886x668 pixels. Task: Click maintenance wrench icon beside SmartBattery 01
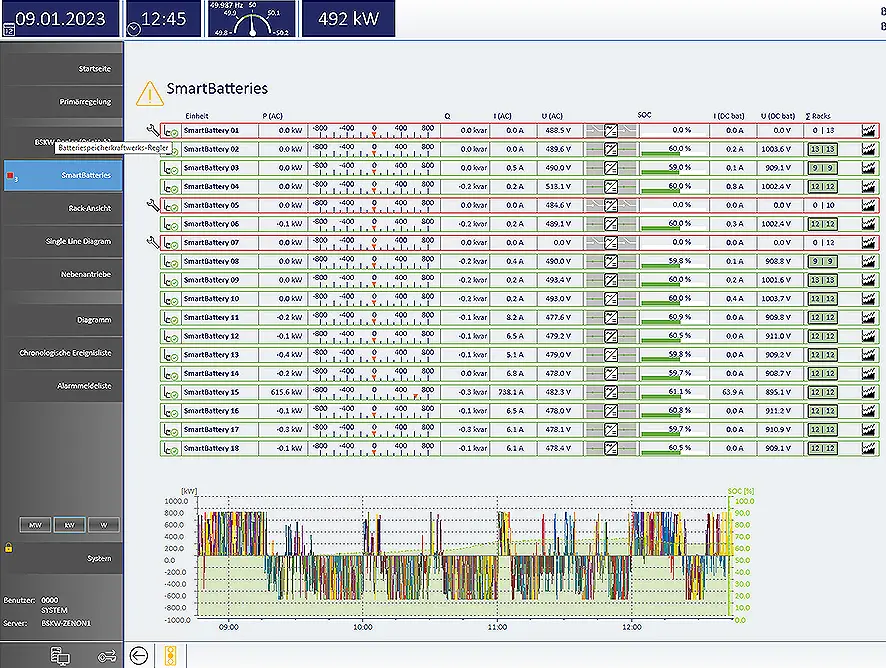(x=153, y=131)
